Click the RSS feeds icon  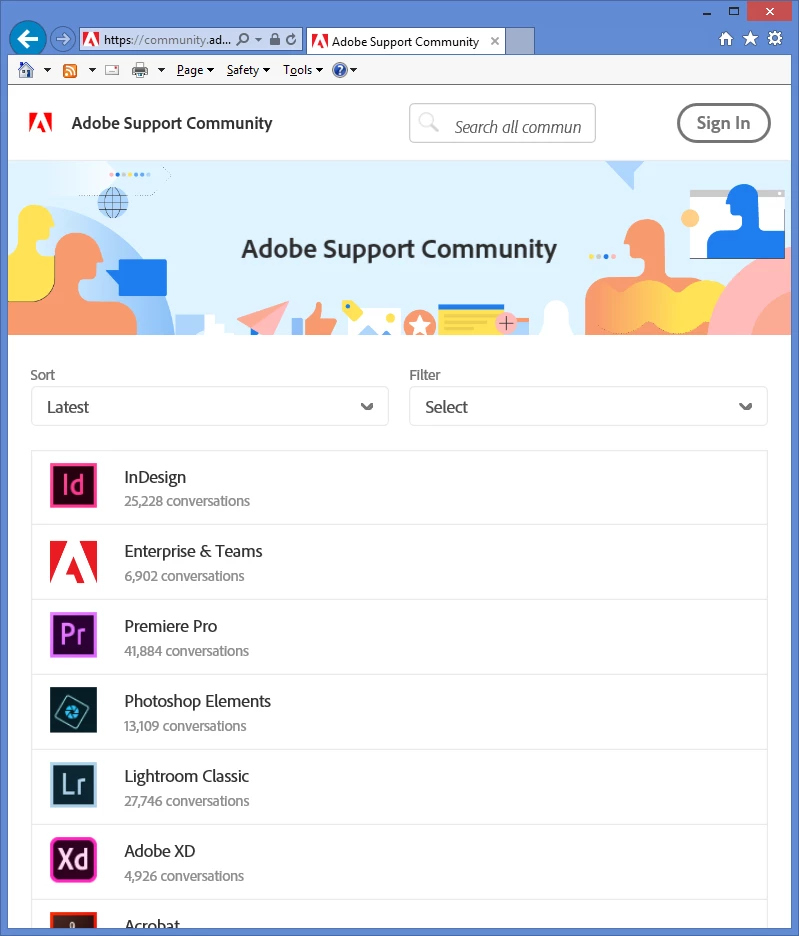[x=70, y=70]
